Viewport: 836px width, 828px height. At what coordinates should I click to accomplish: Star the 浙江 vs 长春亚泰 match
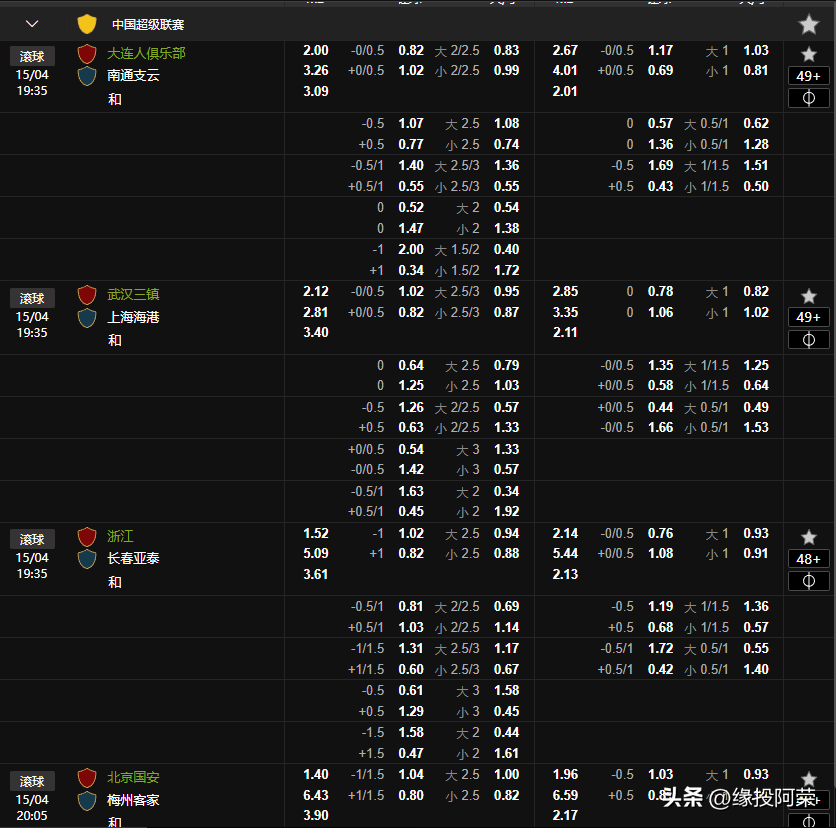point(808,538)
